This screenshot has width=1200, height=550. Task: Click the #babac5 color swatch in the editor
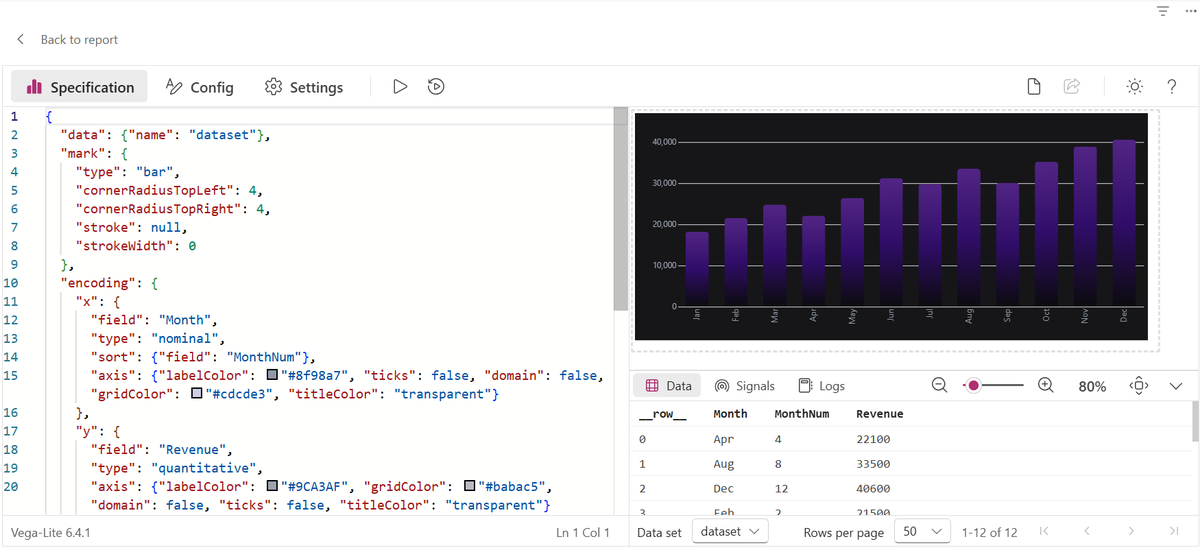point(470,487)
